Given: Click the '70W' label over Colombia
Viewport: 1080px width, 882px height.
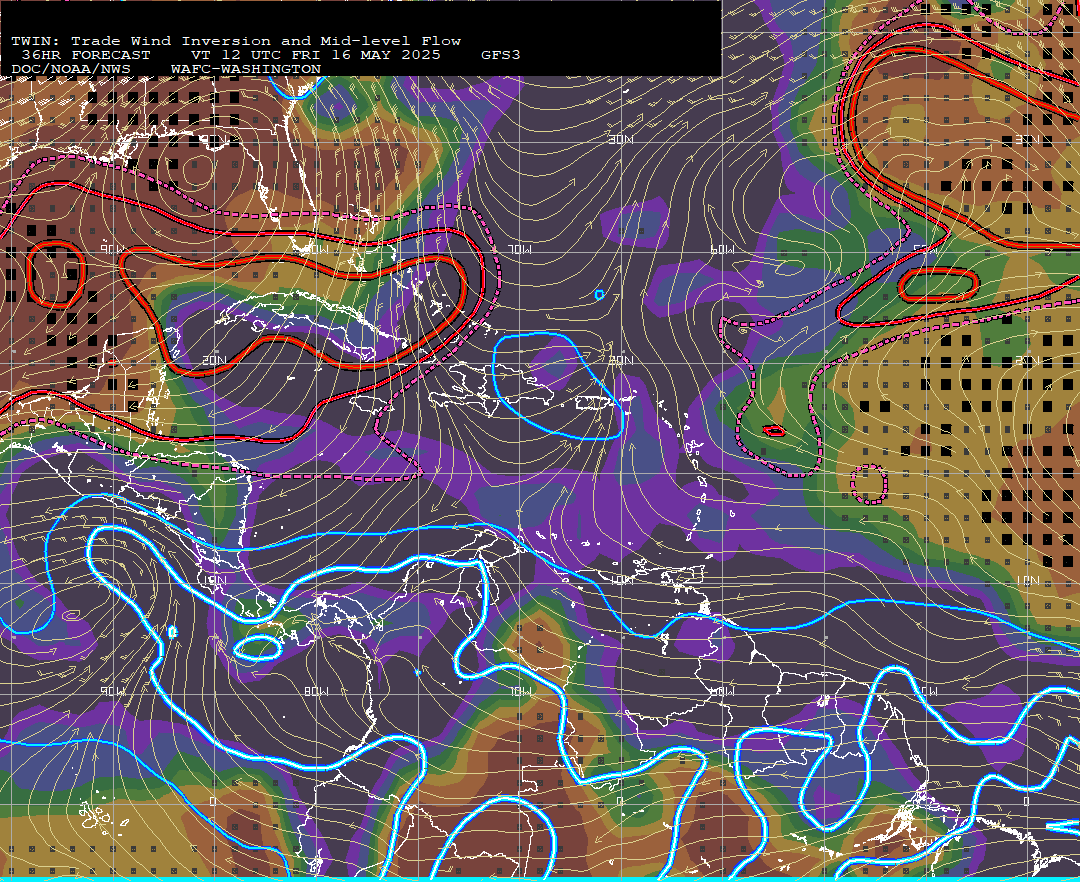Looking at the screenshot, I should tap(520, 691).
